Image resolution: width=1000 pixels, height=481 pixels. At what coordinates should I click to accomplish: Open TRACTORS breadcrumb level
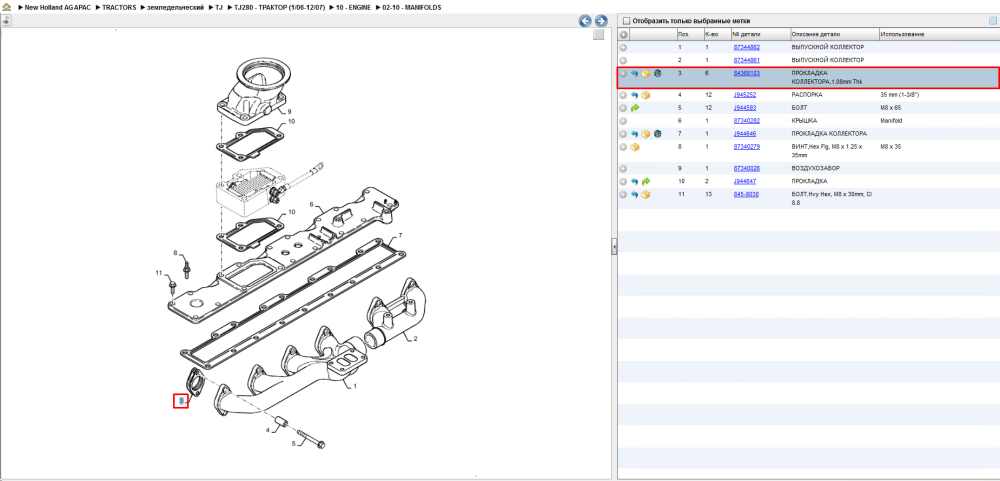pyautogui.click(x=119, y=7)
